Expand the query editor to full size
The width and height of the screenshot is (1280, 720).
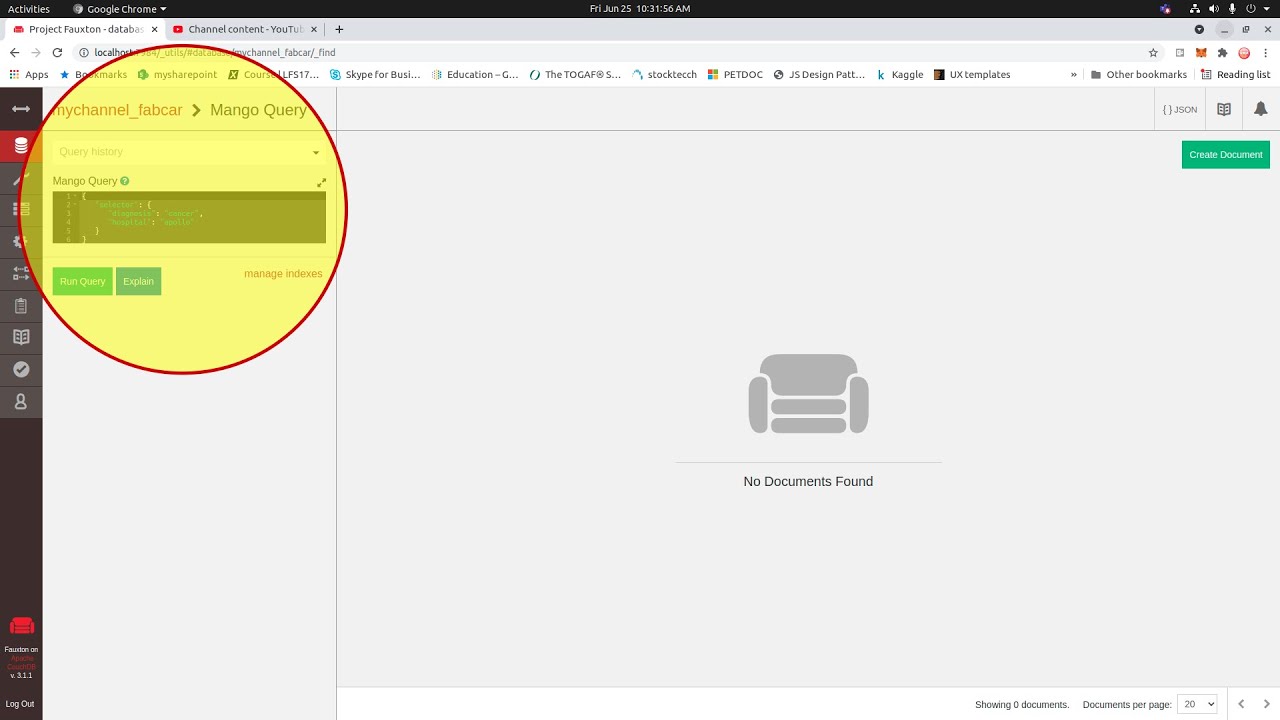(321, 183)
